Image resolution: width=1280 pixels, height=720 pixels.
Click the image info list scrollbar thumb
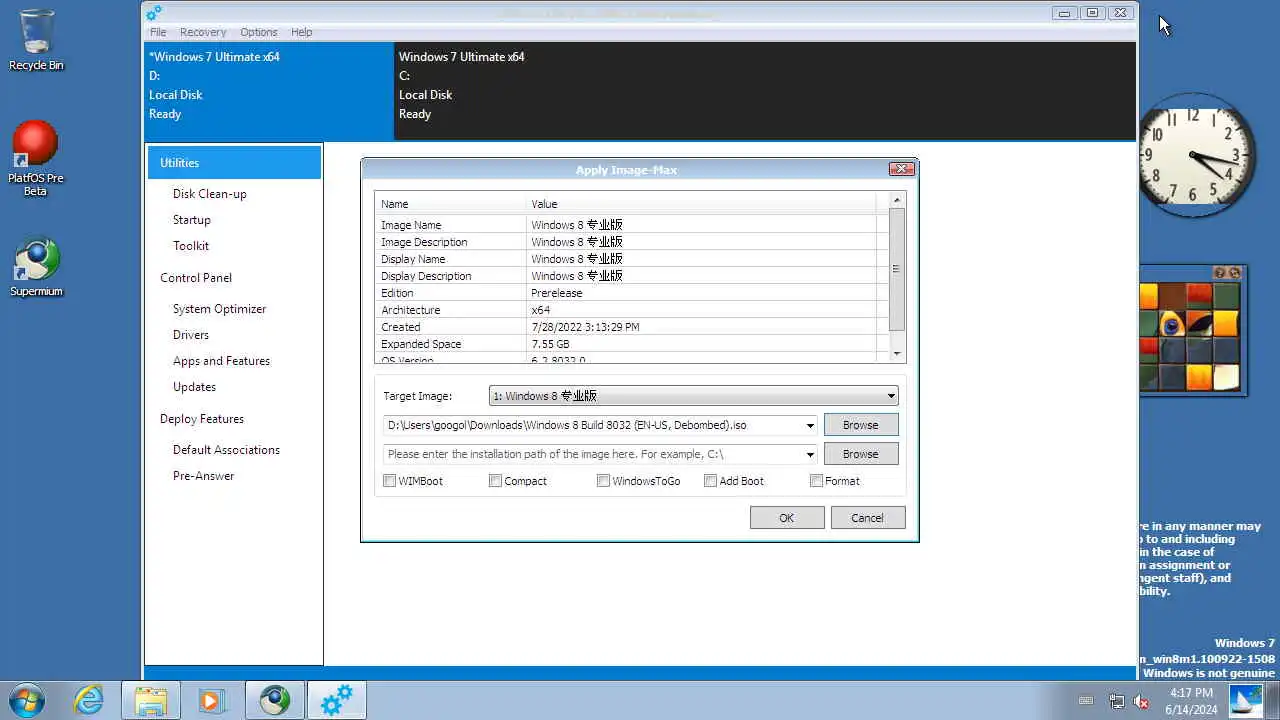[896, 269]
